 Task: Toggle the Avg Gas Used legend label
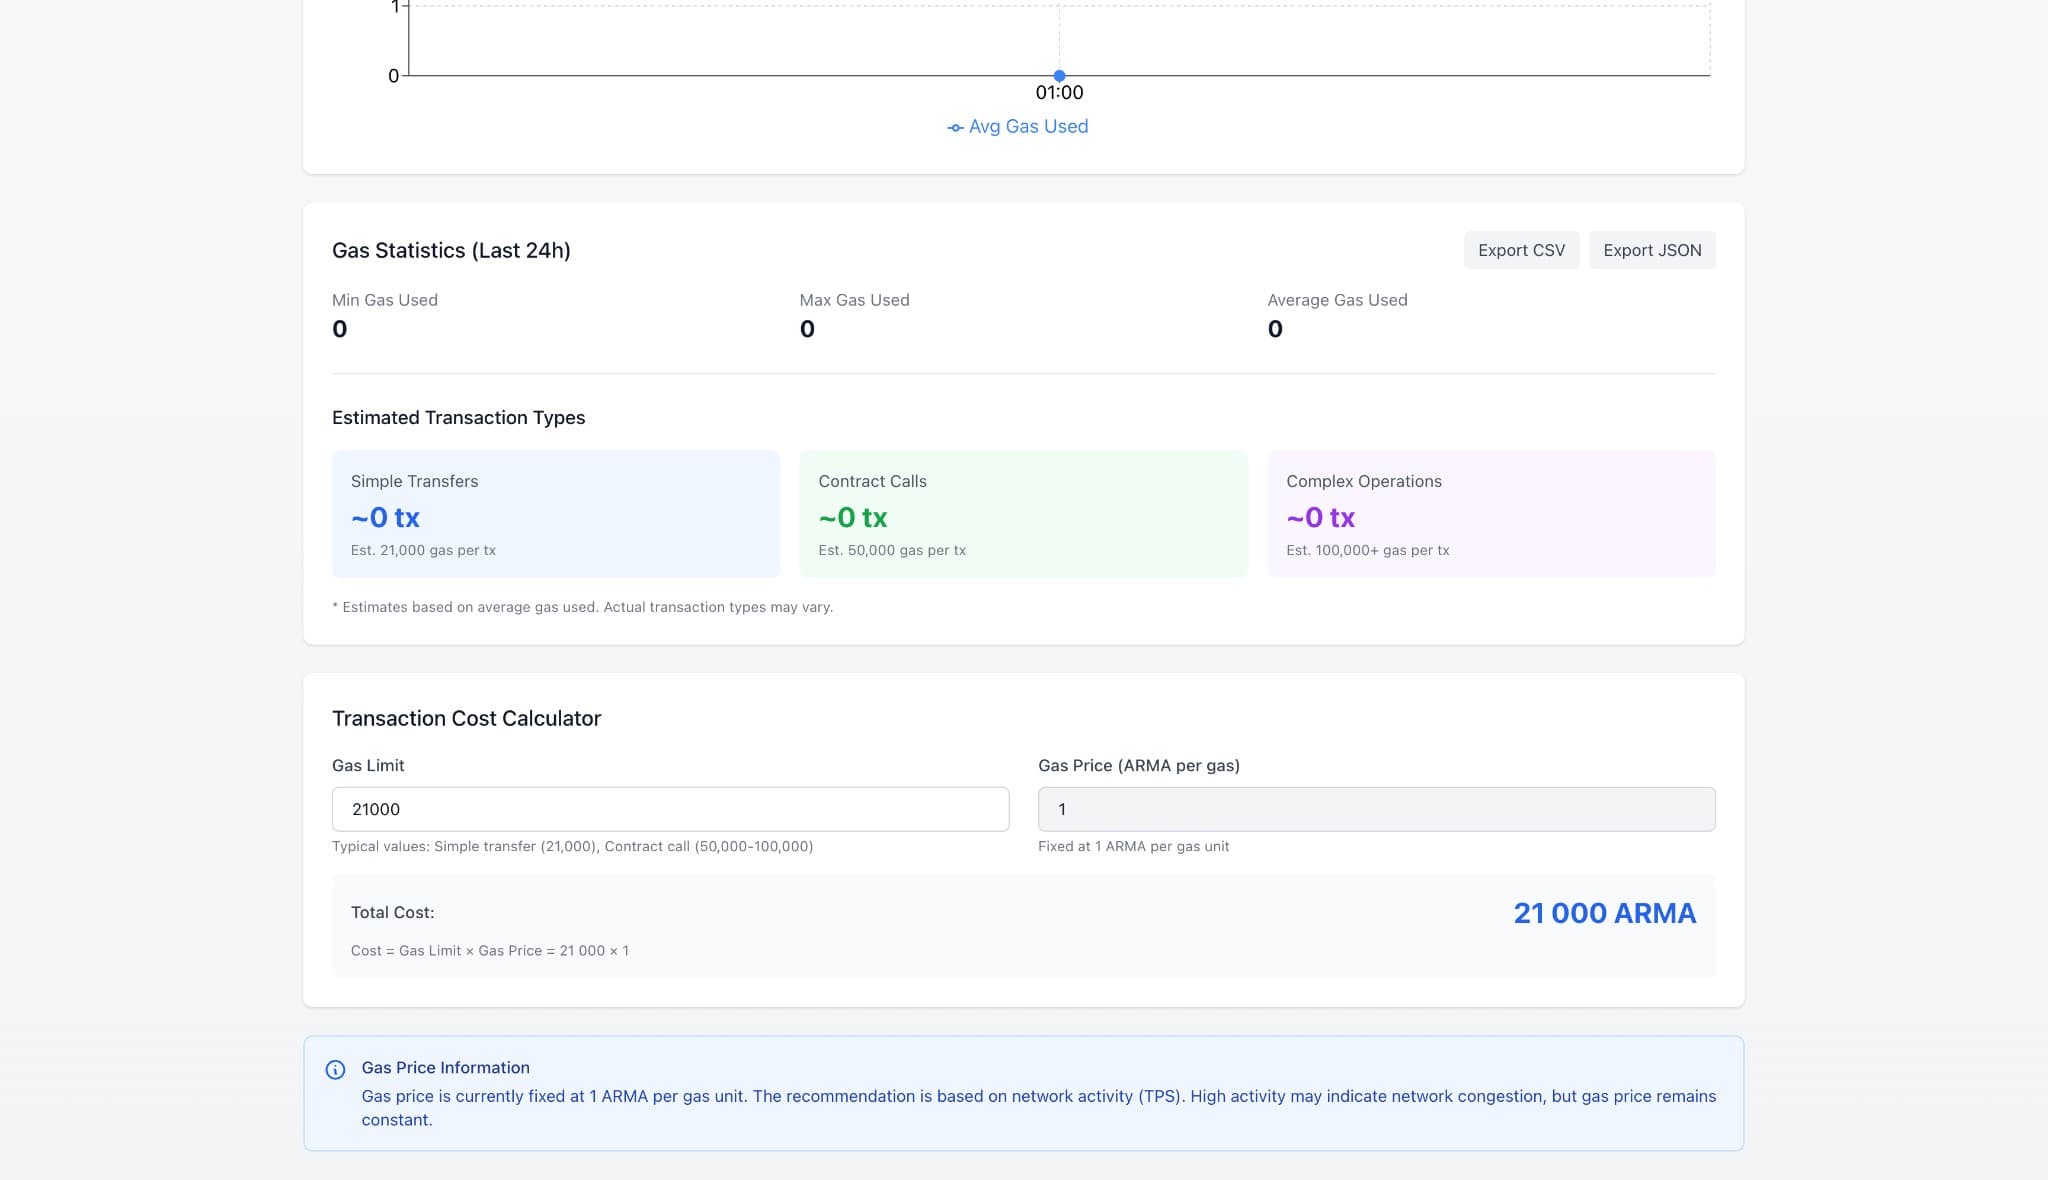click(1028, 127)
